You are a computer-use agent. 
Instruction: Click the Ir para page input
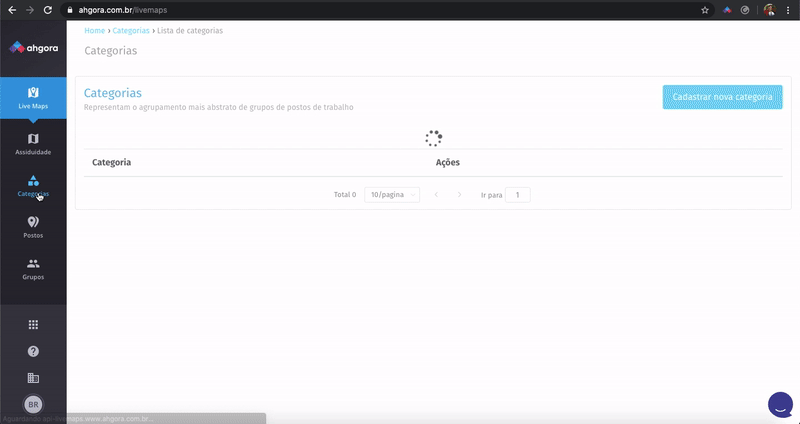click(517, 195)
